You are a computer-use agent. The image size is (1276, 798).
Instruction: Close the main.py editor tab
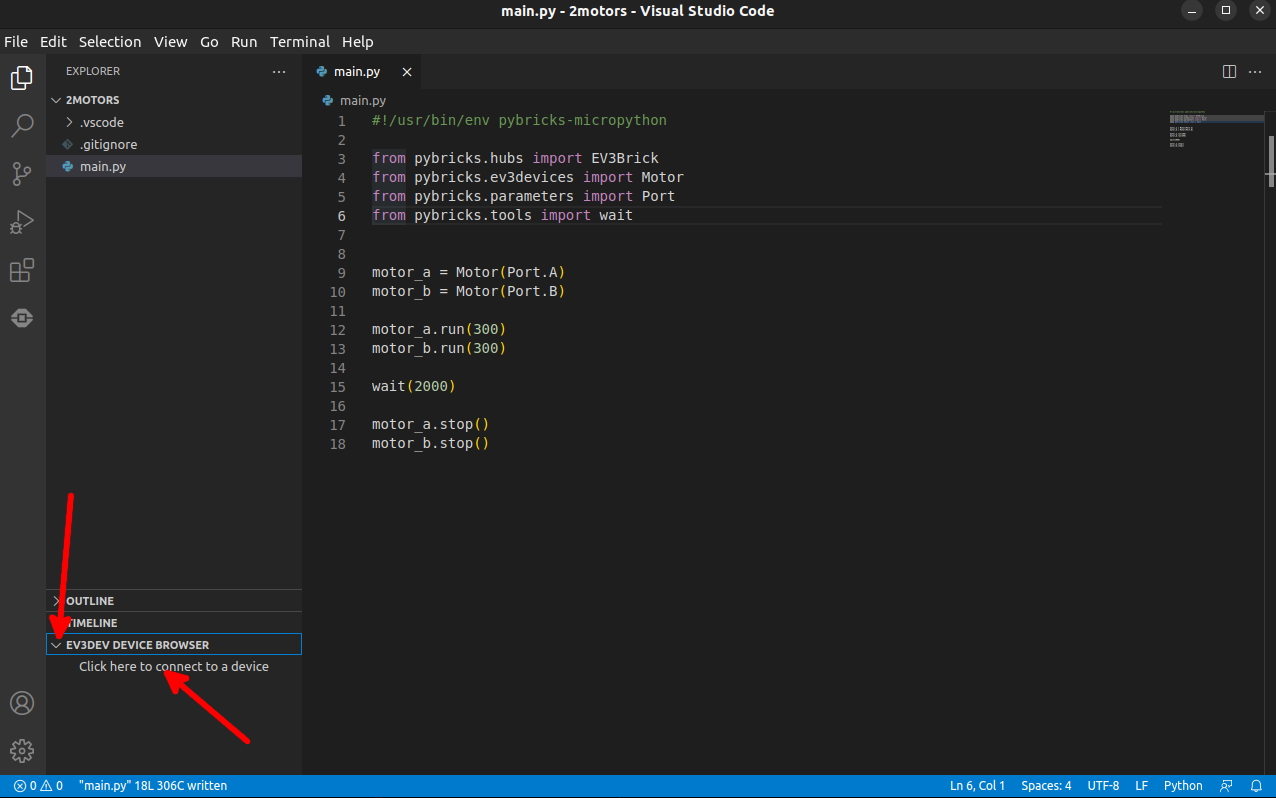406,72
